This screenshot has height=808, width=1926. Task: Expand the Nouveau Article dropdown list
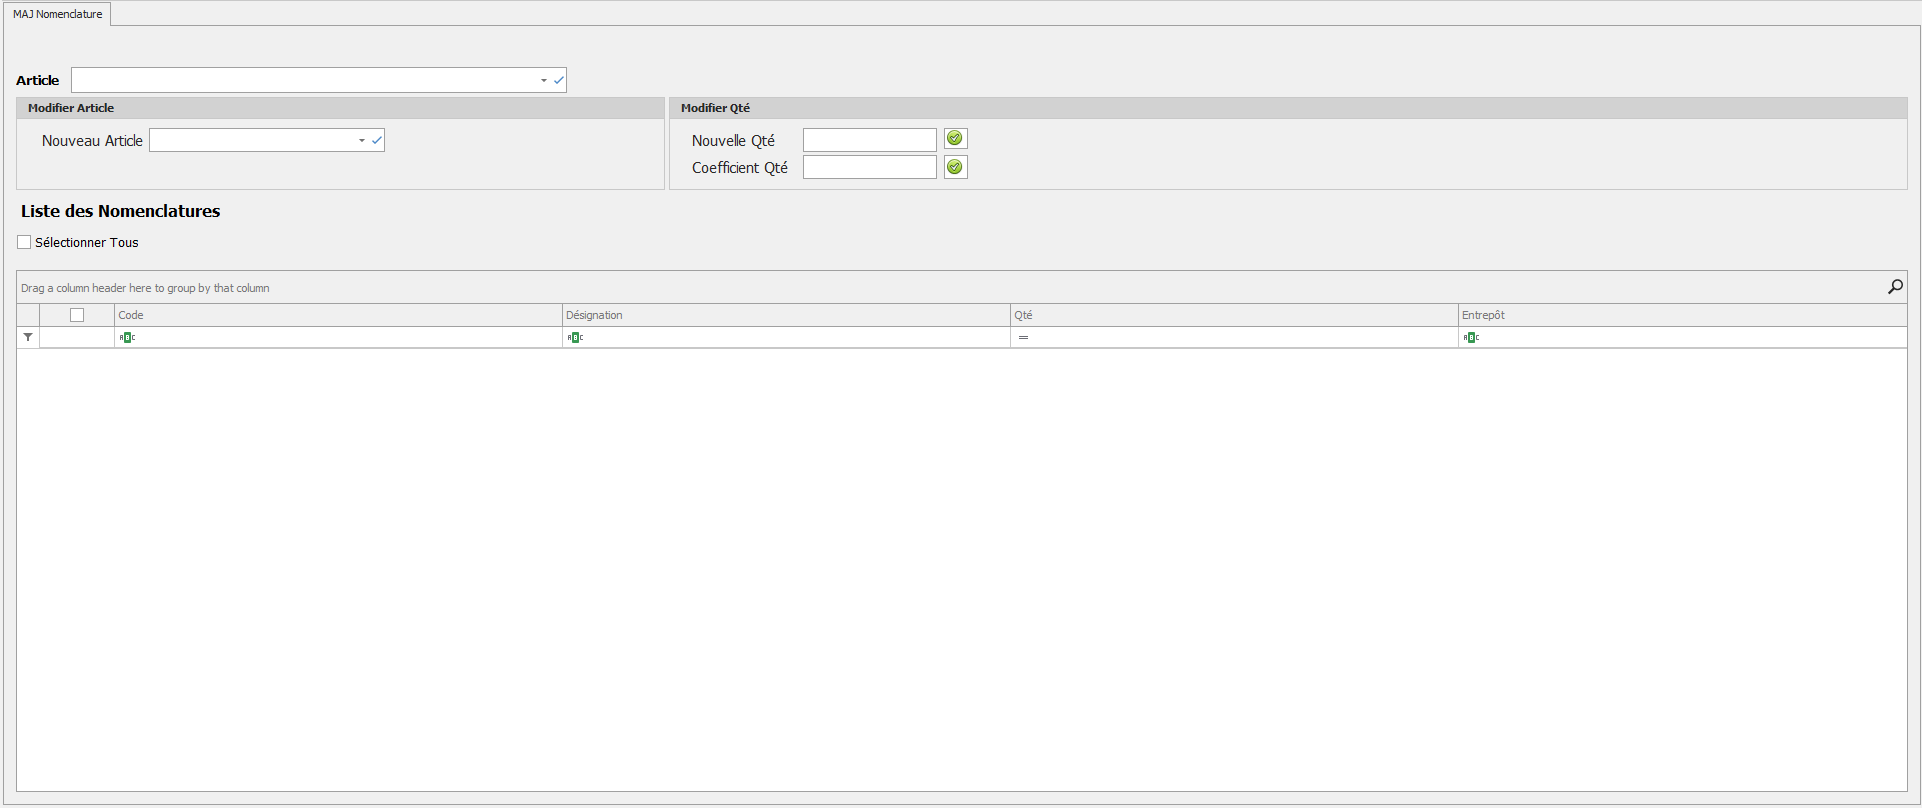362,141
